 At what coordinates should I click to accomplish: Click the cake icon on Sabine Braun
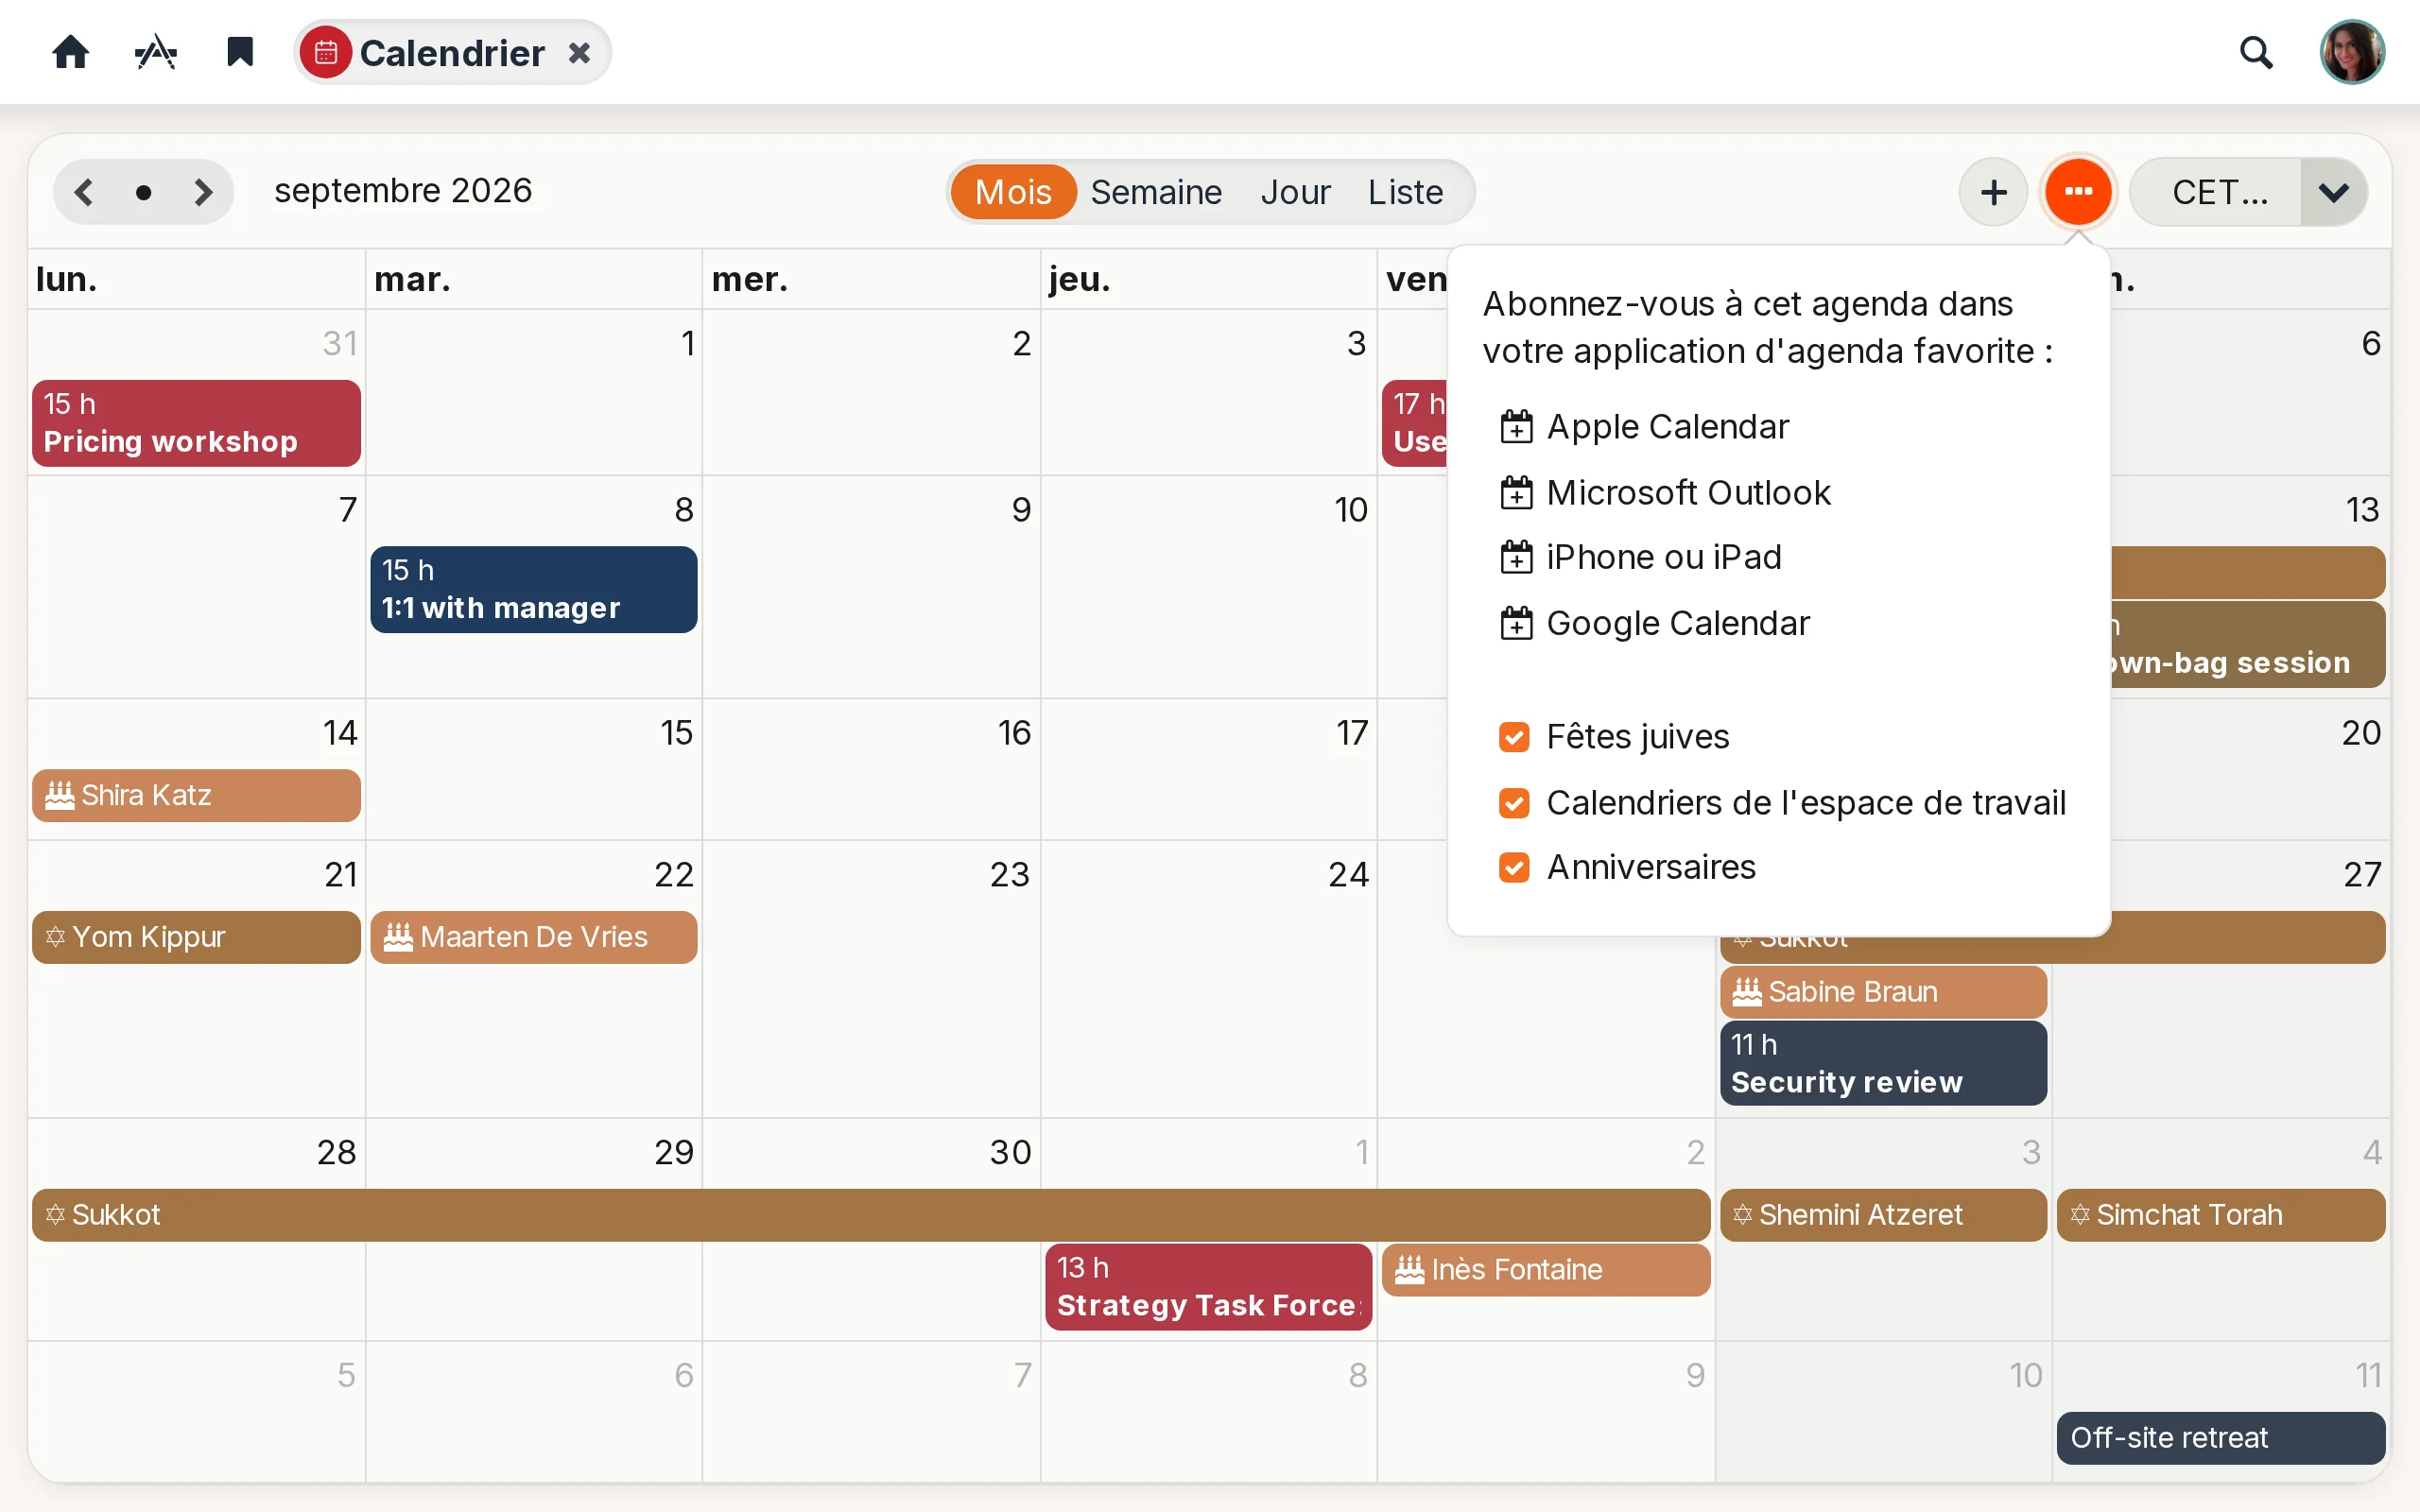point(1746,992)
